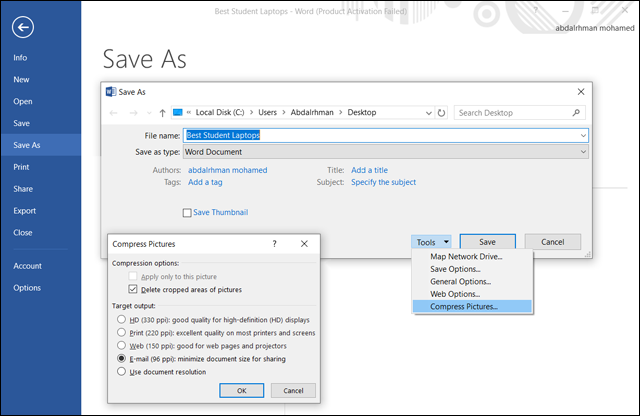Screen dimensions: 640x416
Task: Select Save As in backstage sidebar
Action: (41, 145)
